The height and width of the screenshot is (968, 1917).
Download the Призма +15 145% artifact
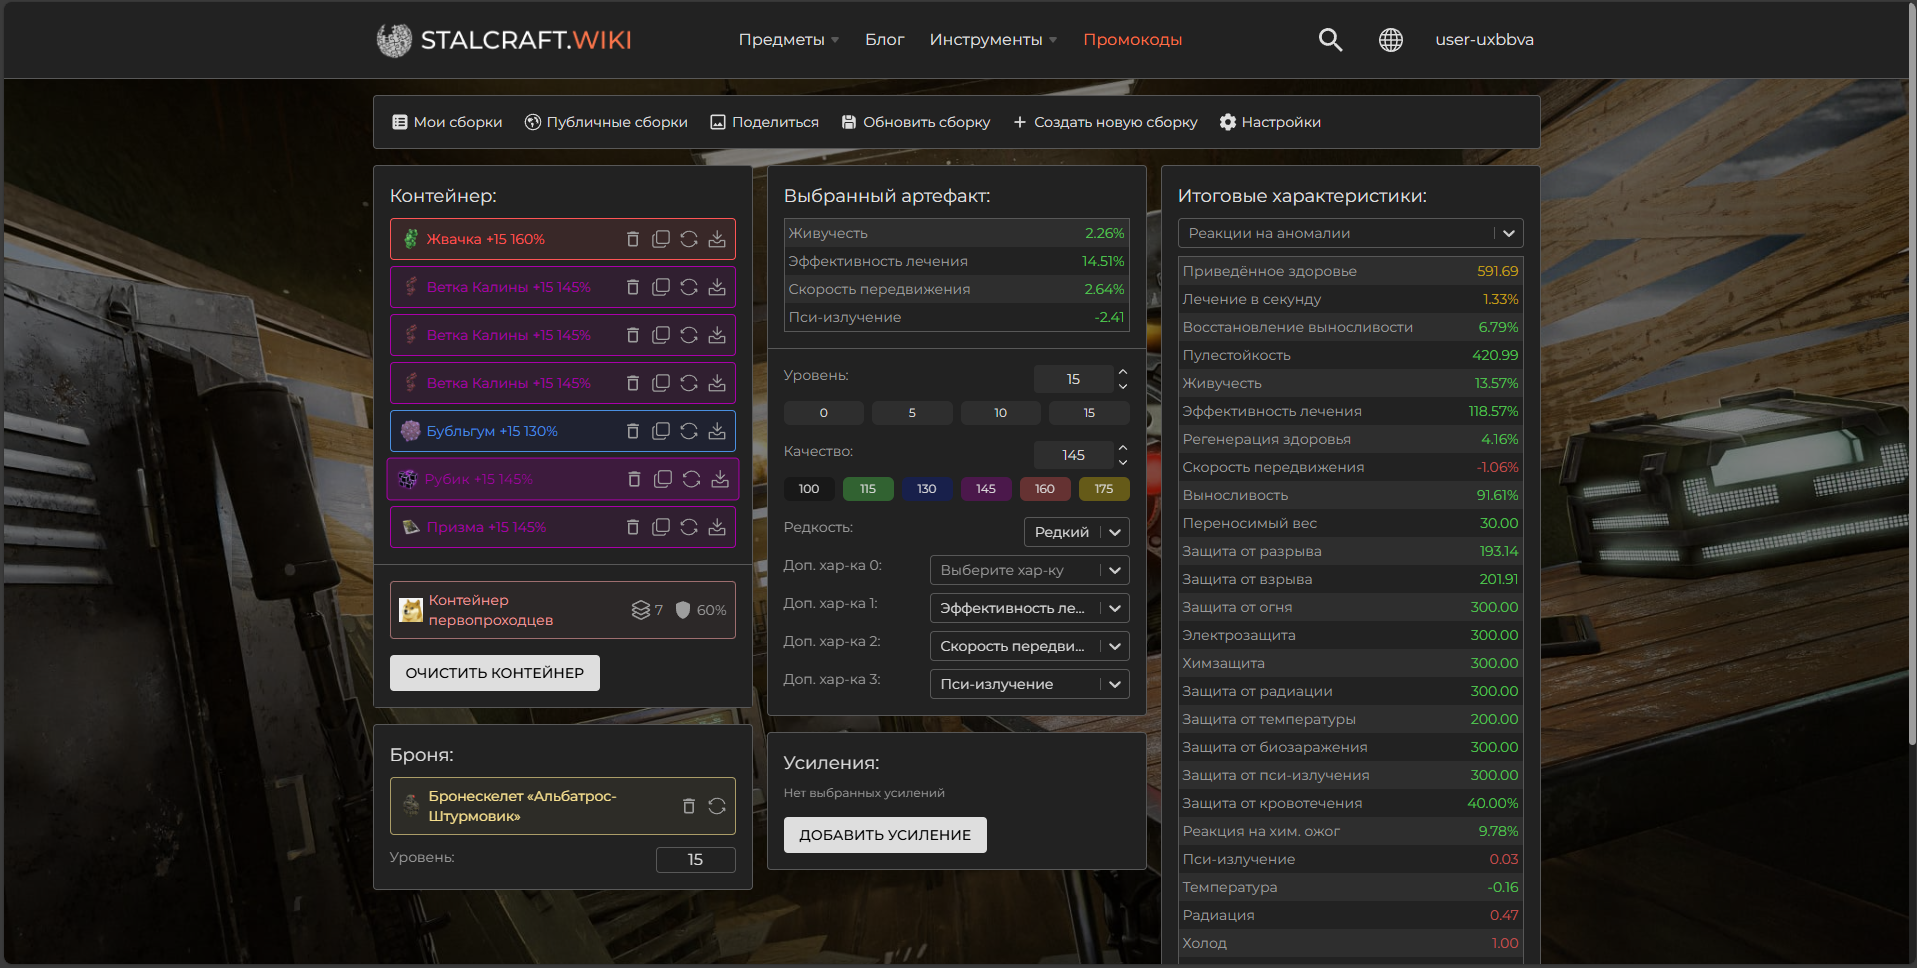pos(717,527)
